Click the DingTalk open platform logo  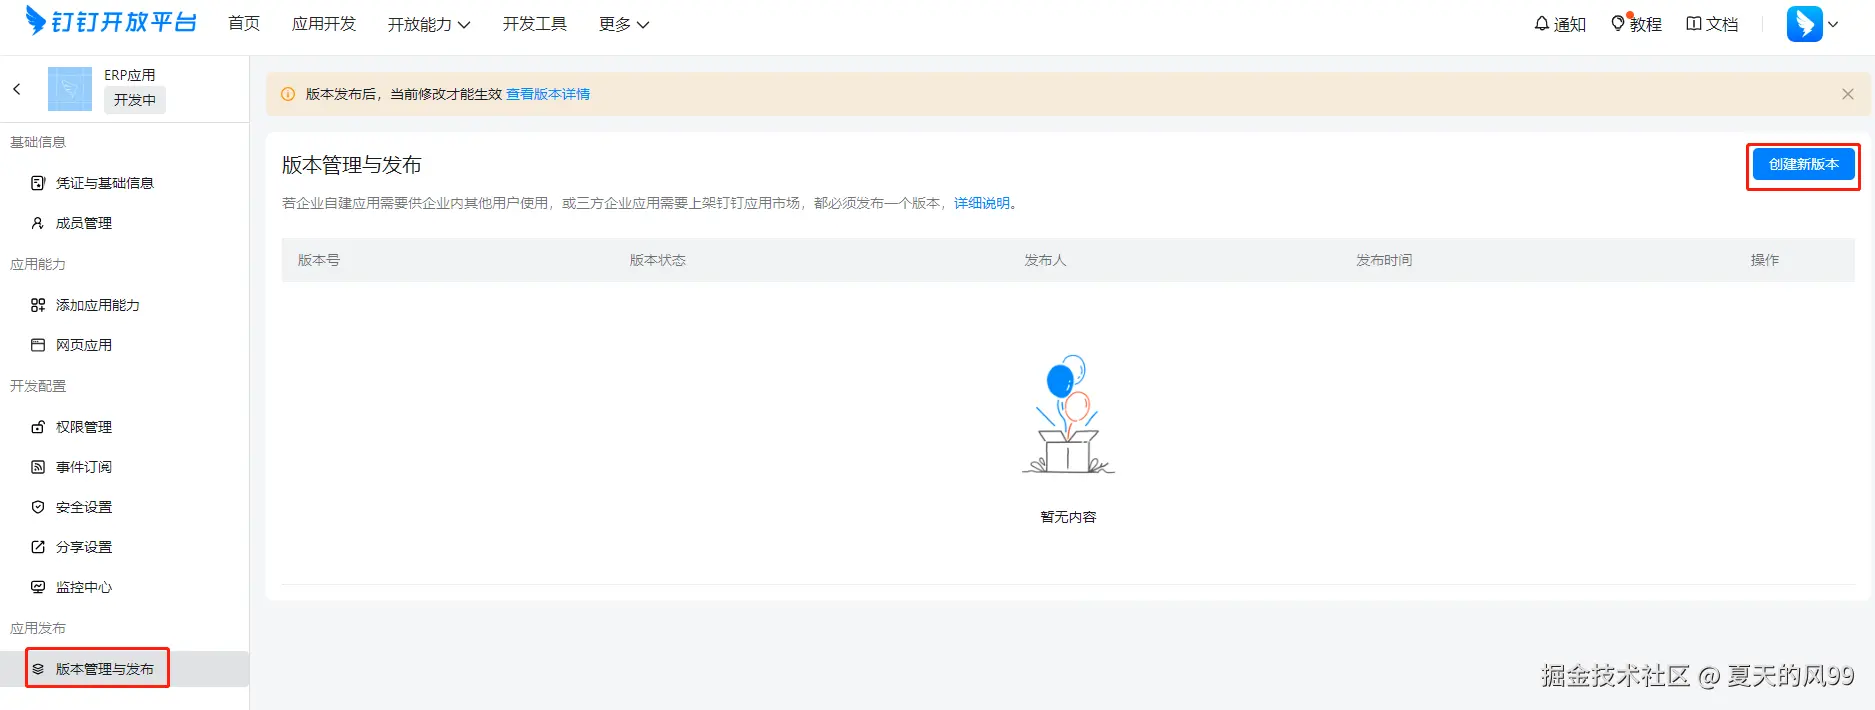tap(110, 22)
